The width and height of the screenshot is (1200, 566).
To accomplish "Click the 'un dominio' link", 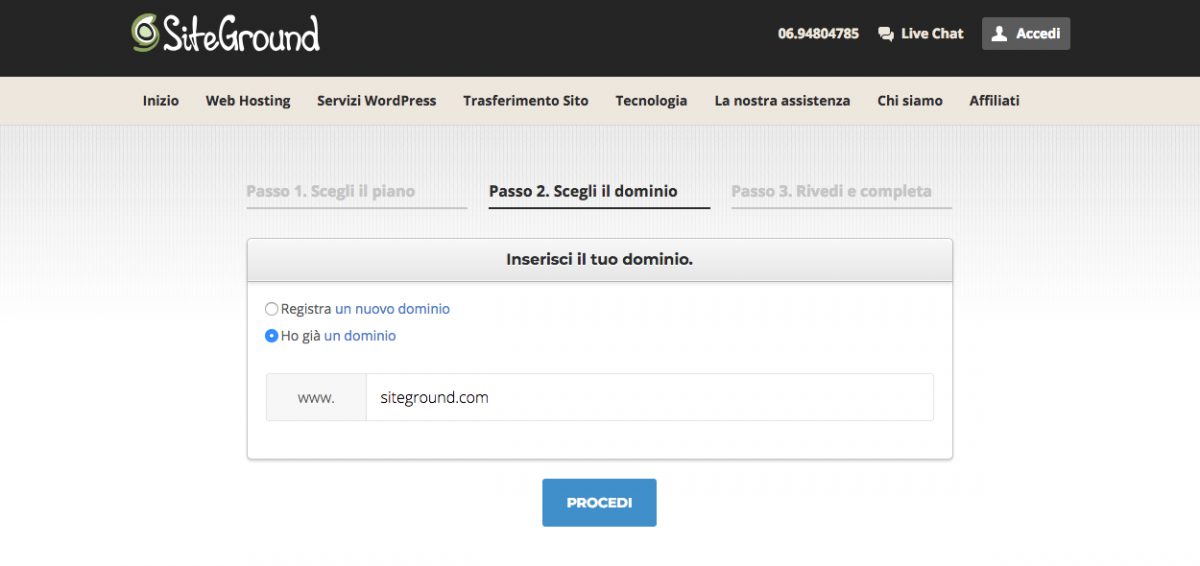I will [360, 336].
